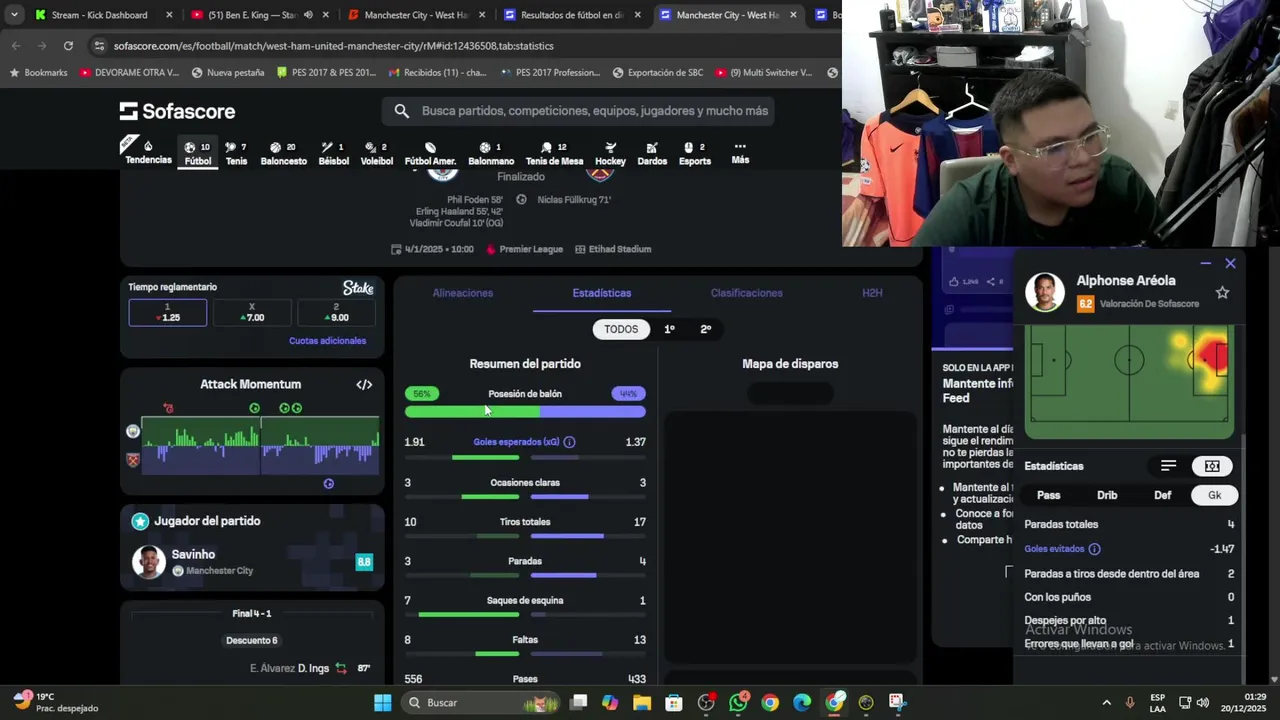Open the Baloncesto sport section
The width and height of the screenshot is (1280, 720).
[x=283, y=152]
